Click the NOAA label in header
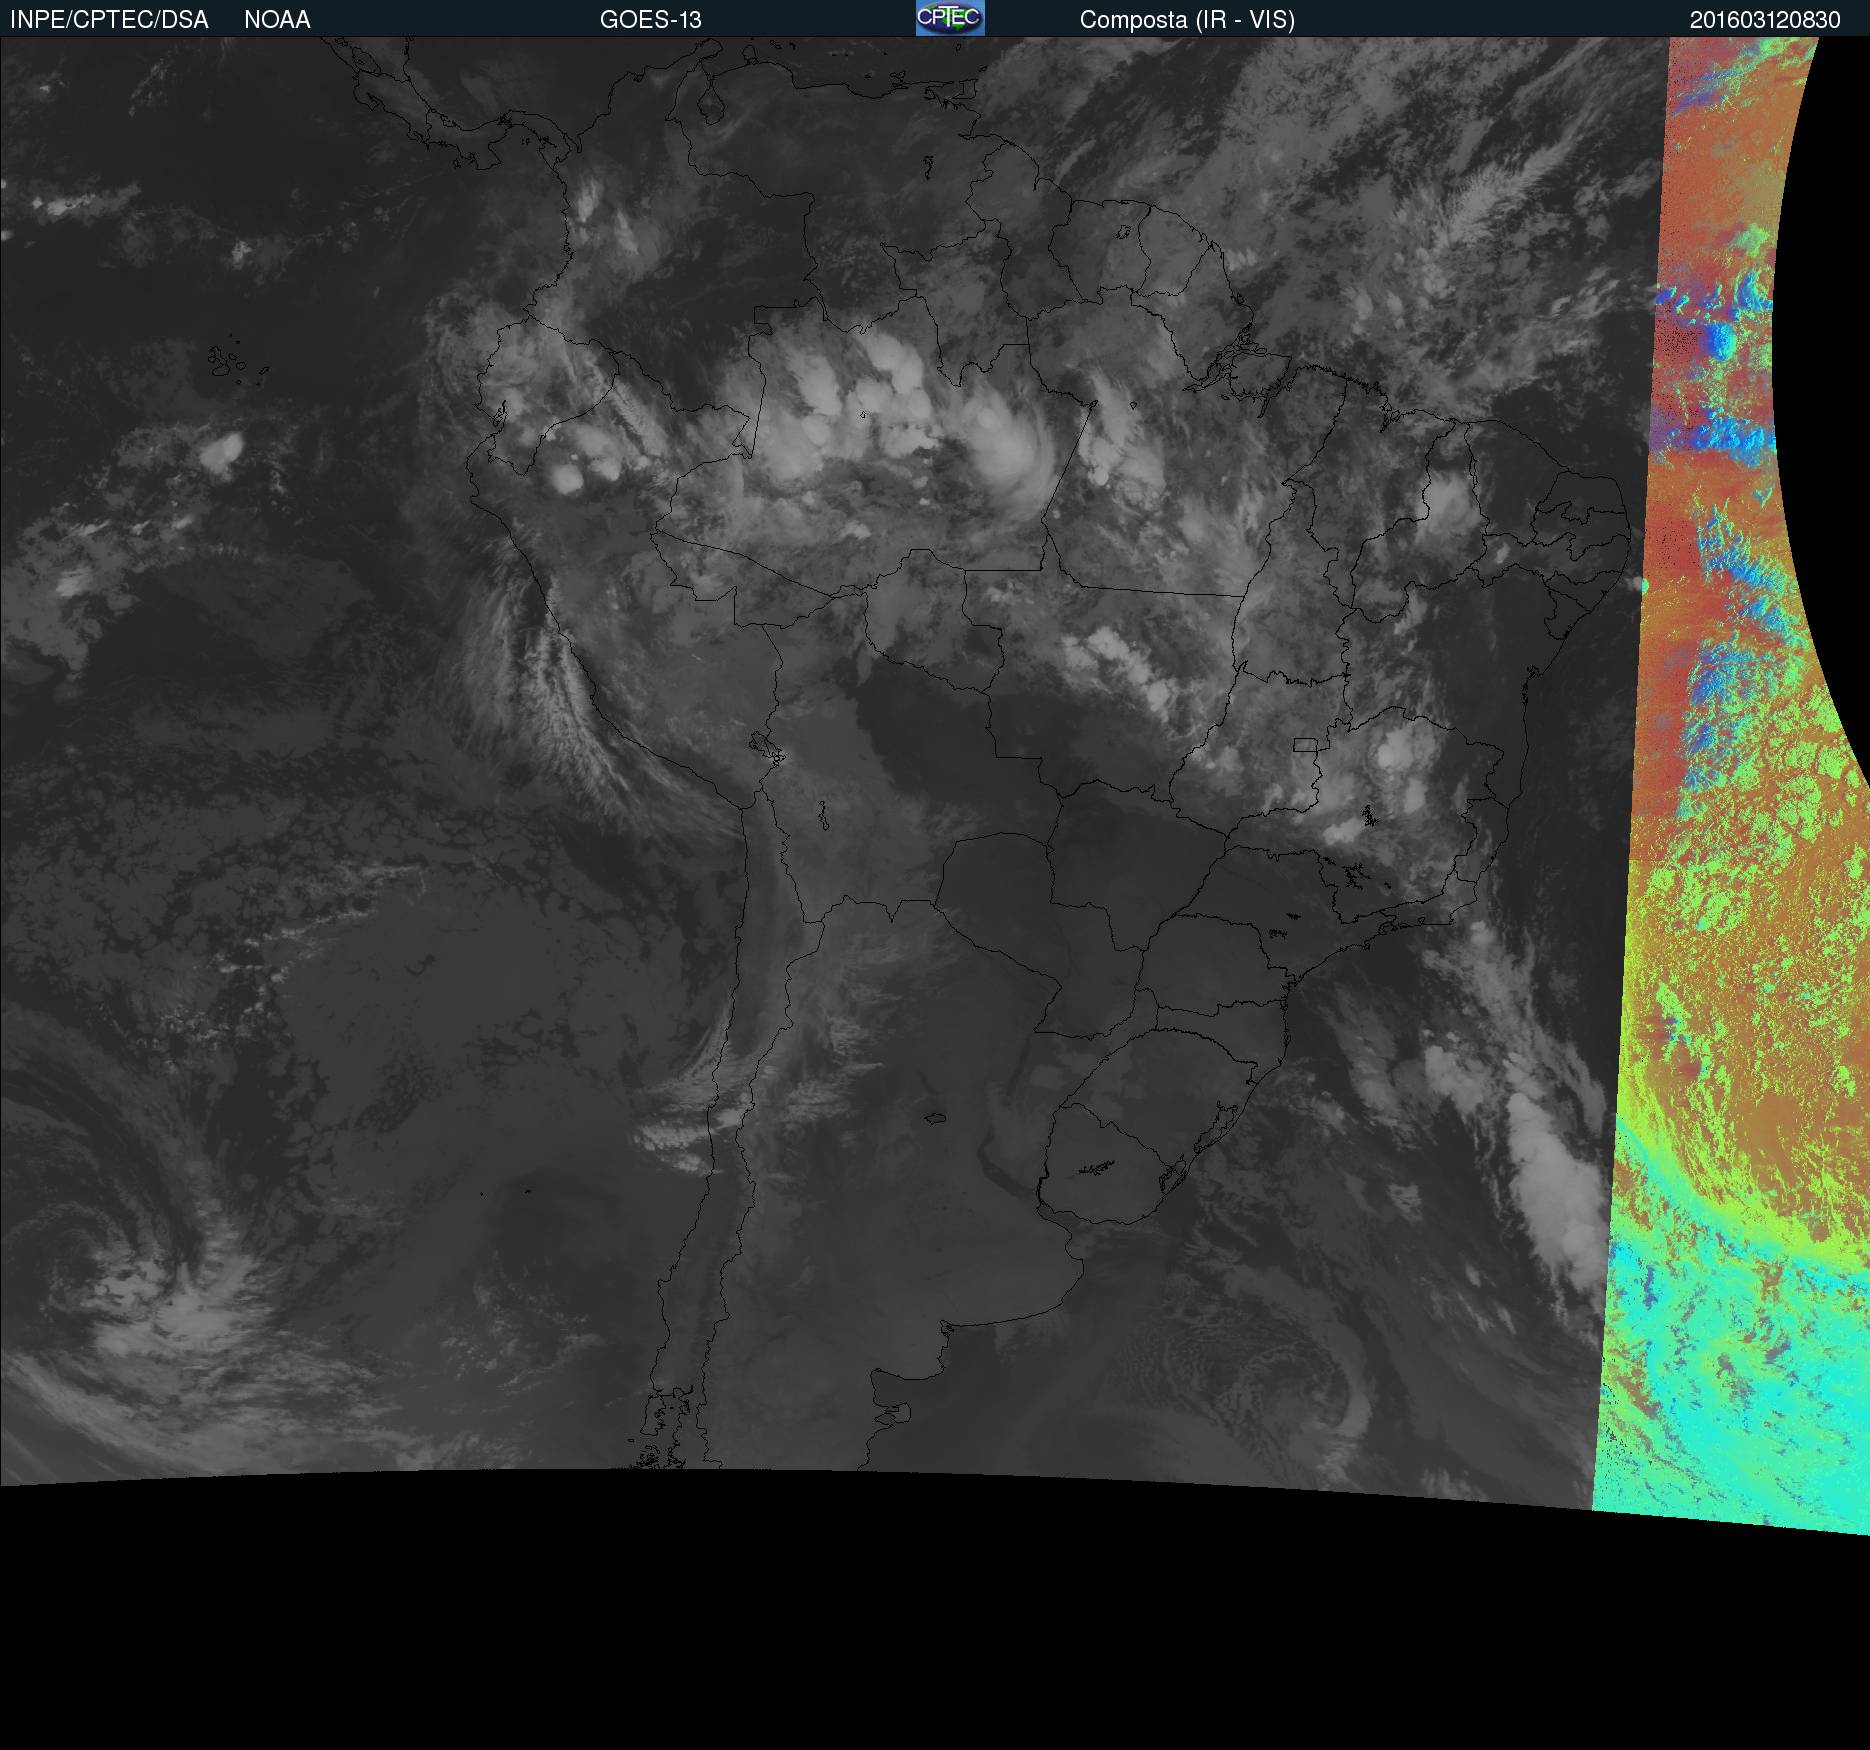 click(x=277, y=20)
